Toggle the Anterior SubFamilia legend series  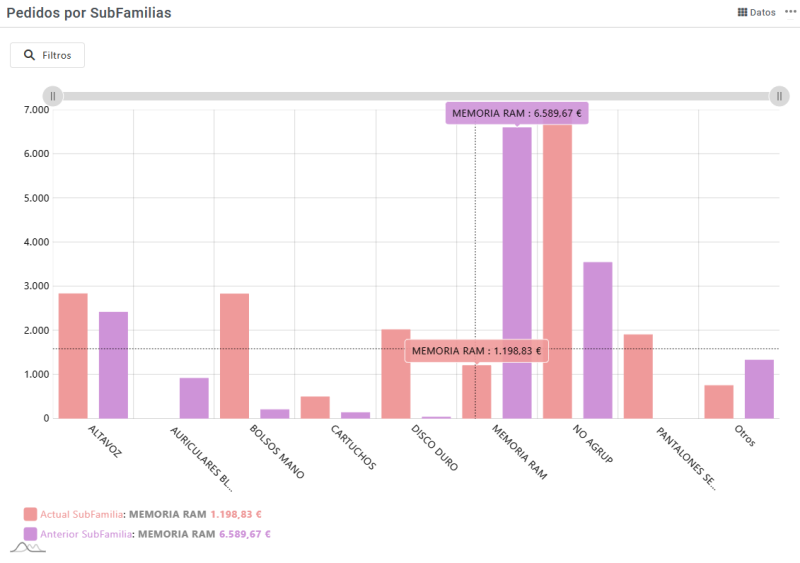(30, 534)
